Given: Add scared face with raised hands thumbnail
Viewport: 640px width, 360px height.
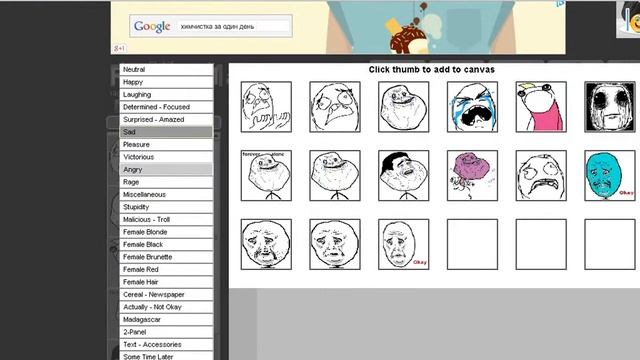Looking at the screenshot, I should coord(266,107).
